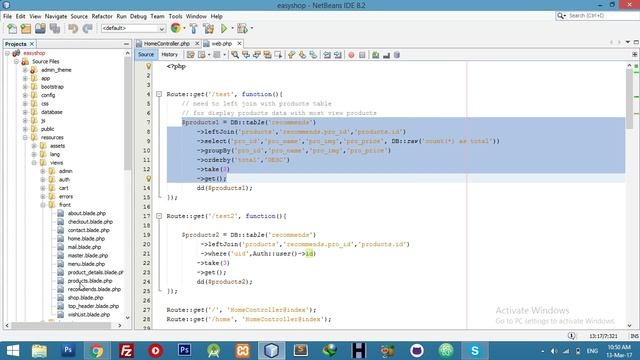Viewport: 640px width, 360px height.
Task: Click the Projects panel horizontal scrollbar
Action: (x=61, y=325)
